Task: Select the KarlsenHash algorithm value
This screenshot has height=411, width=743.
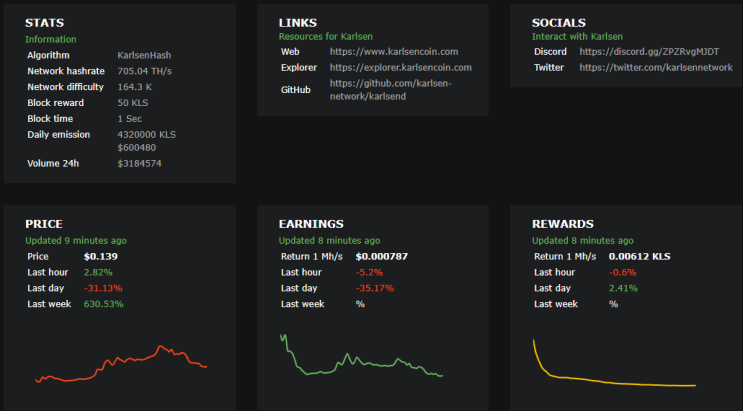Action: 144,55
